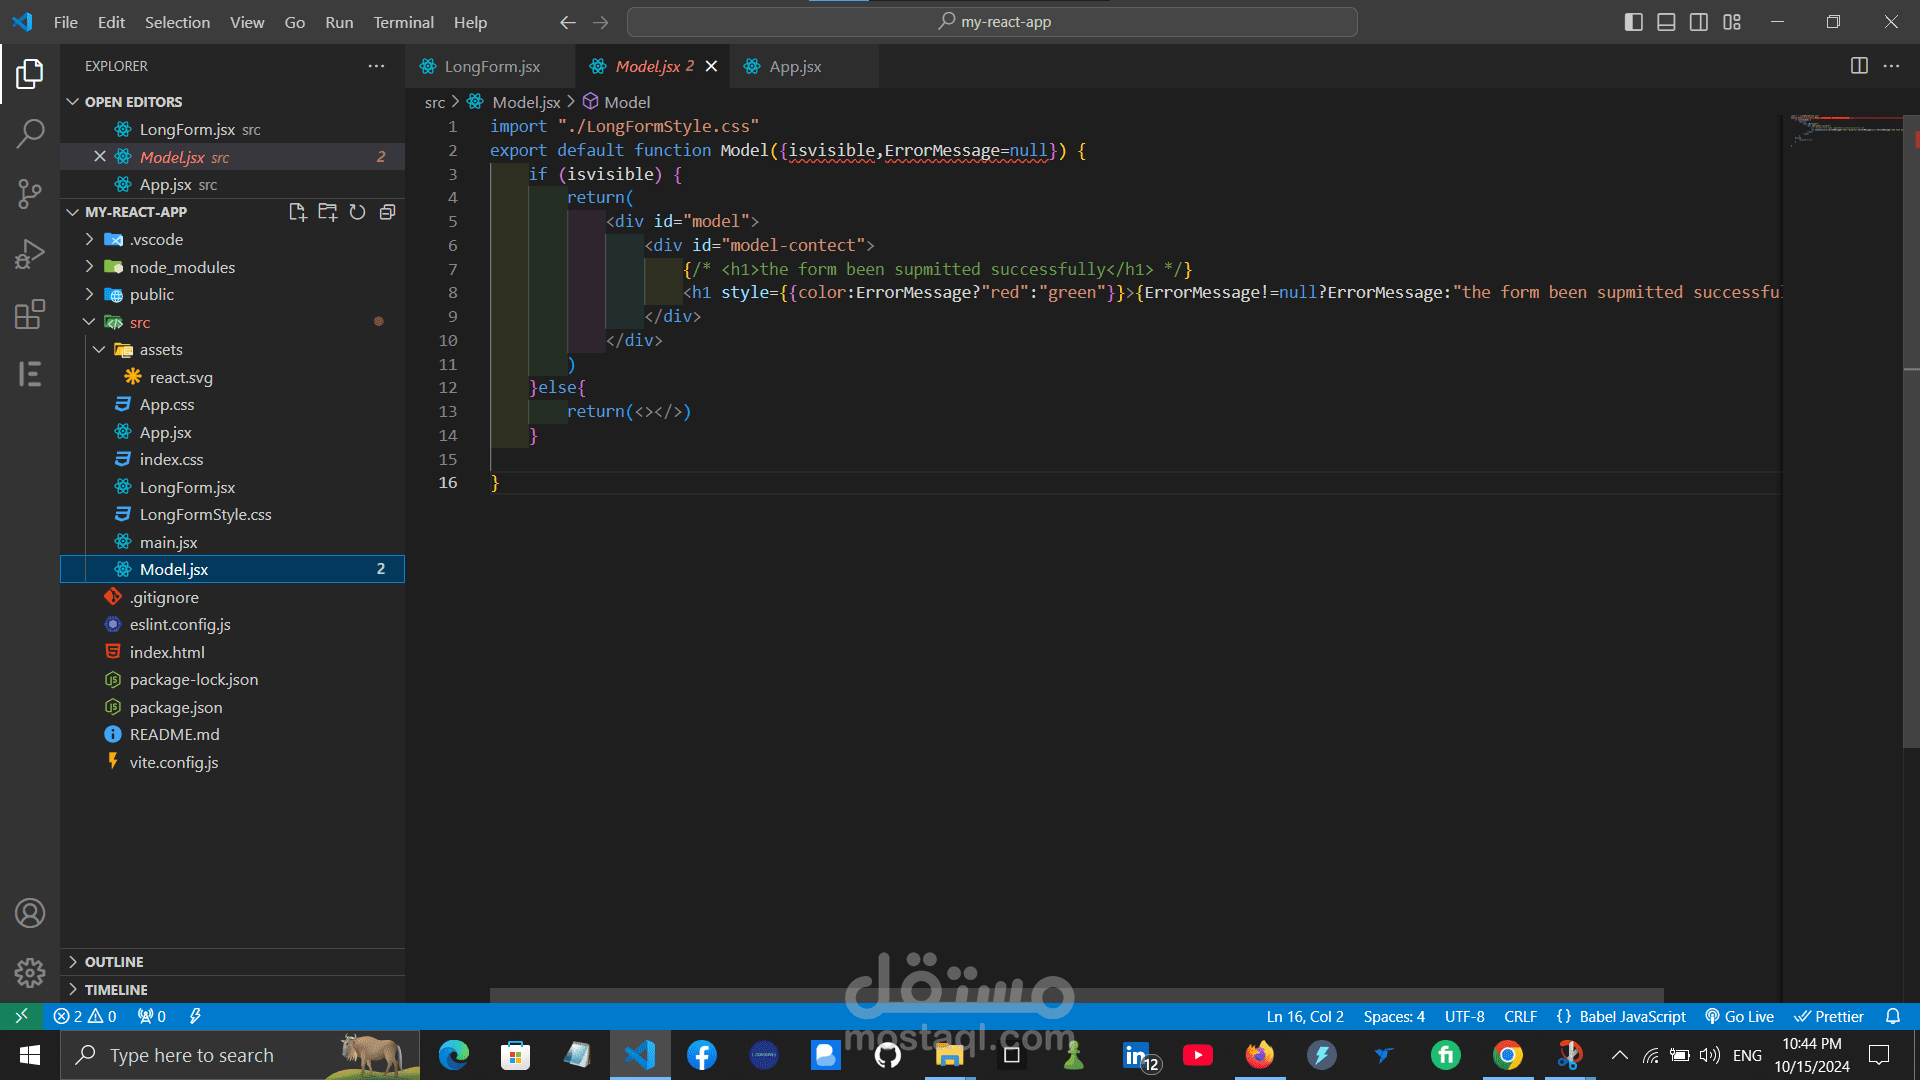The image size is (1920, 1080).
Task: Expand the OUTLINE section
Action: [114, 962]
